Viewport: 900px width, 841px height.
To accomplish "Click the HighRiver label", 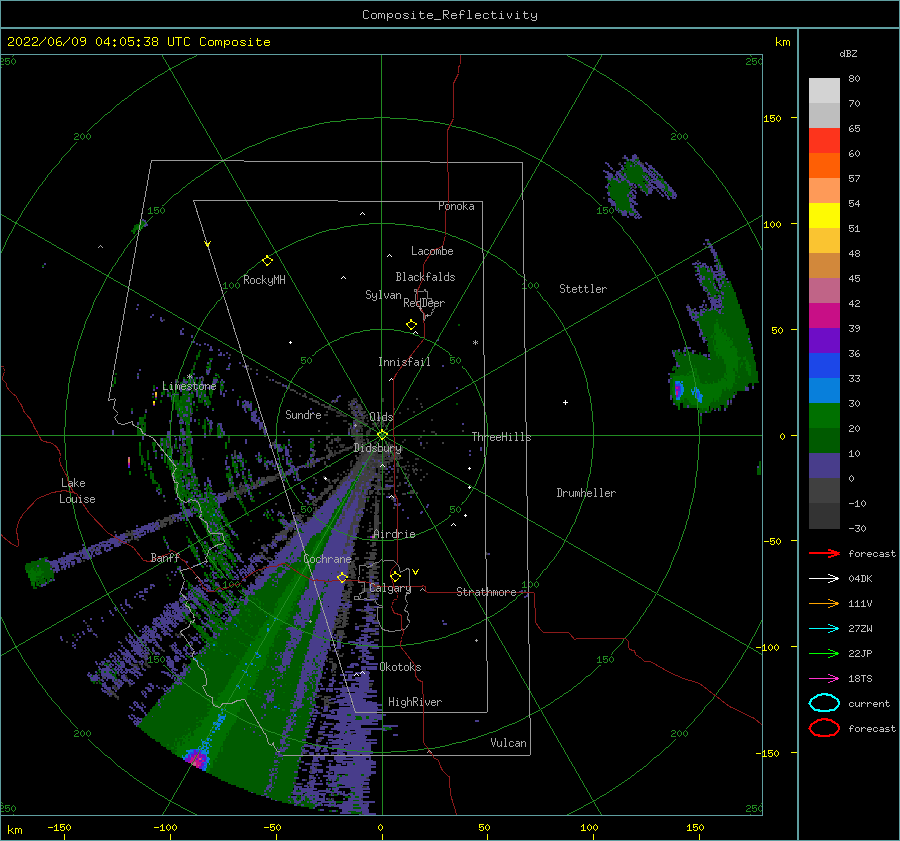I will (415, 702).
